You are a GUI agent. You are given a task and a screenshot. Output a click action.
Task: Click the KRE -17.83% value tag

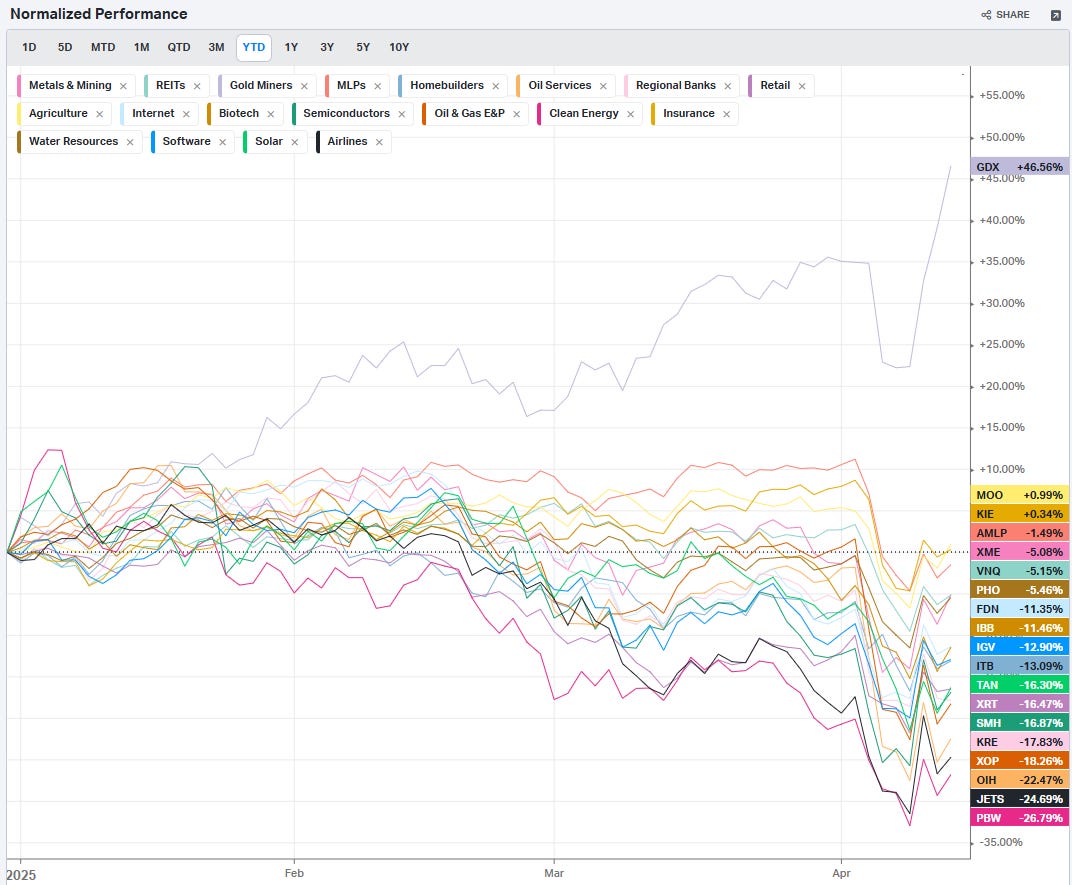1019,742
